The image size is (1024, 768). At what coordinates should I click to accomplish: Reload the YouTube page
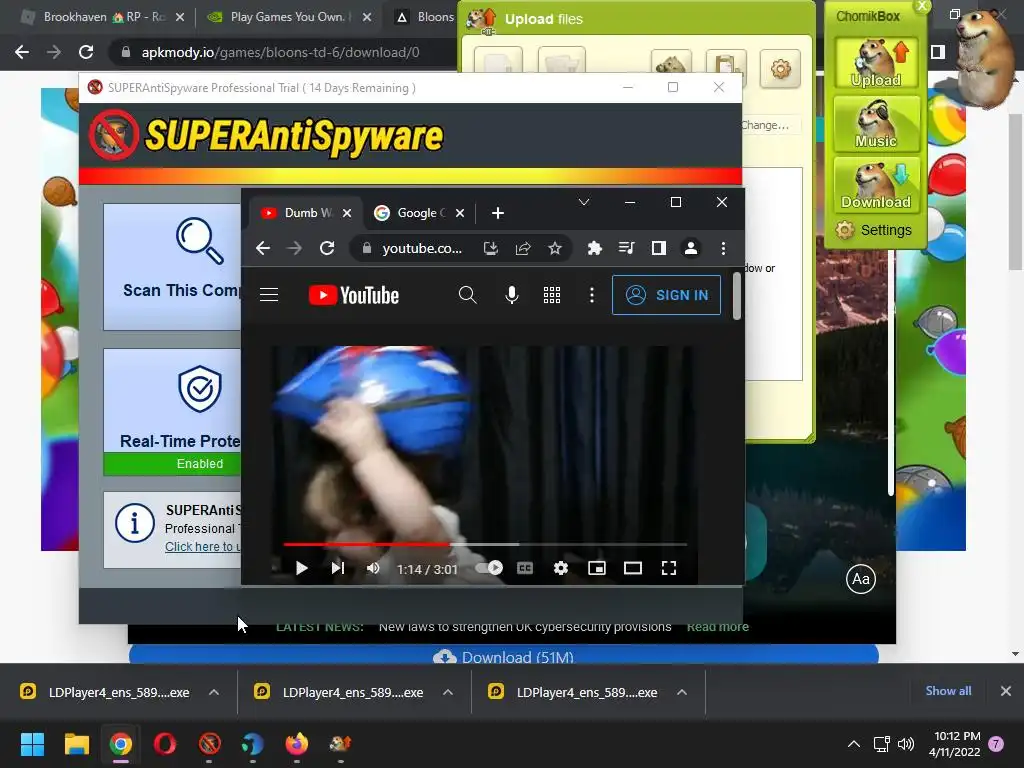327,248
